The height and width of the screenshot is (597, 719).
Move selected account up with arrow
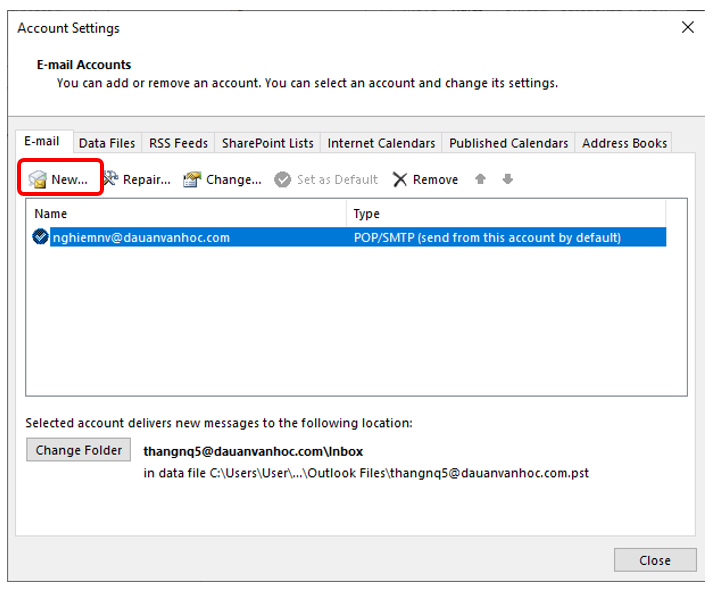[481, 180]
